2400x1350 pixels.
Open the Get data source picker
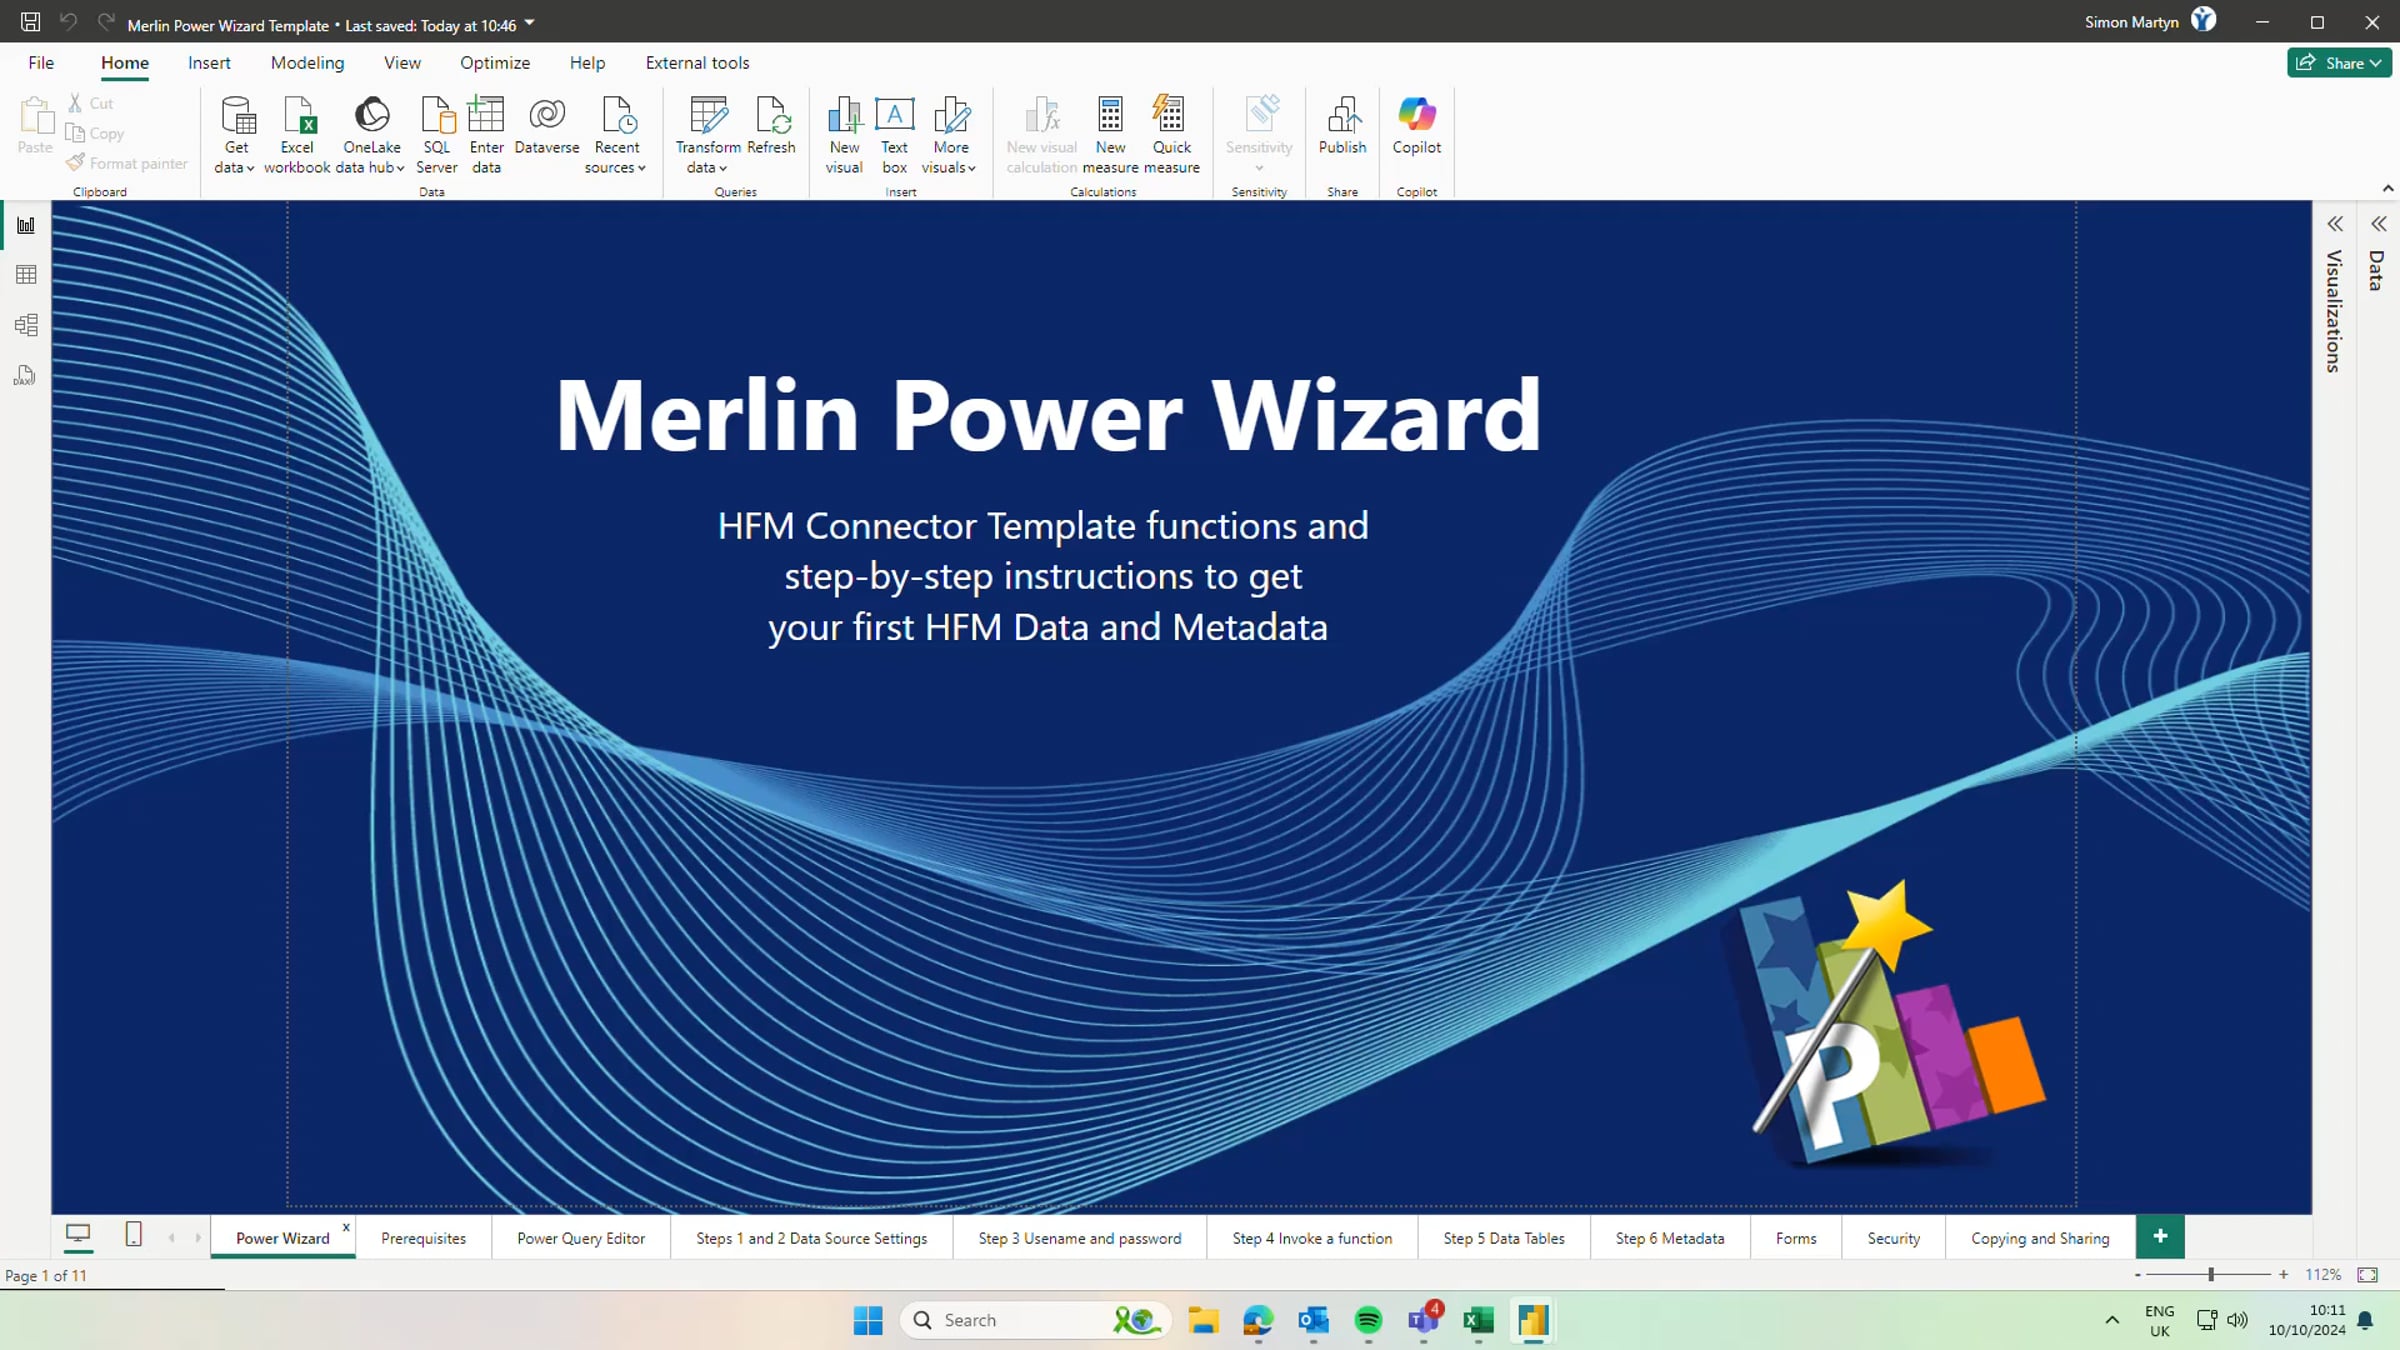coord(236,135)
